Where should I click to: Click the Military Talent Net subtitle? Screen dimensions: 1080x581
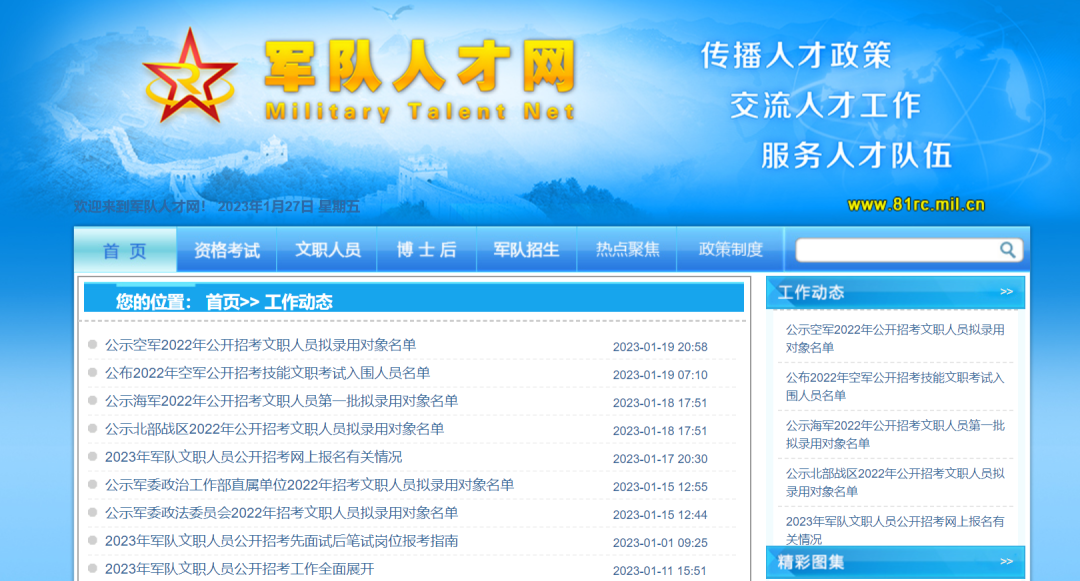(x=420, y=112)
